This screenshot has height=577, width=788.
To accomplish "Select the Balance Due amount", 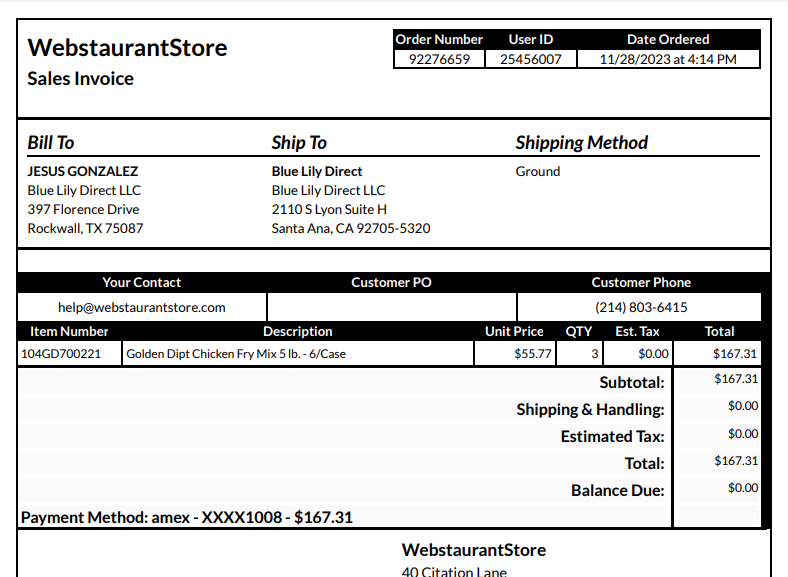I will point(743,488).
